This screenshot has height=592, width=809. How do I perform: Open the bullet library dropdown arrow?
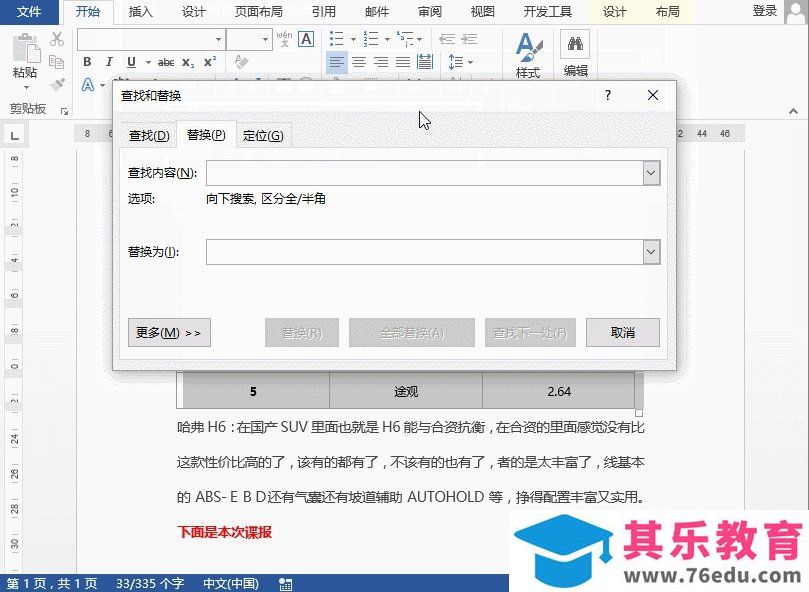pyautogui.click(x=353, y=39)
